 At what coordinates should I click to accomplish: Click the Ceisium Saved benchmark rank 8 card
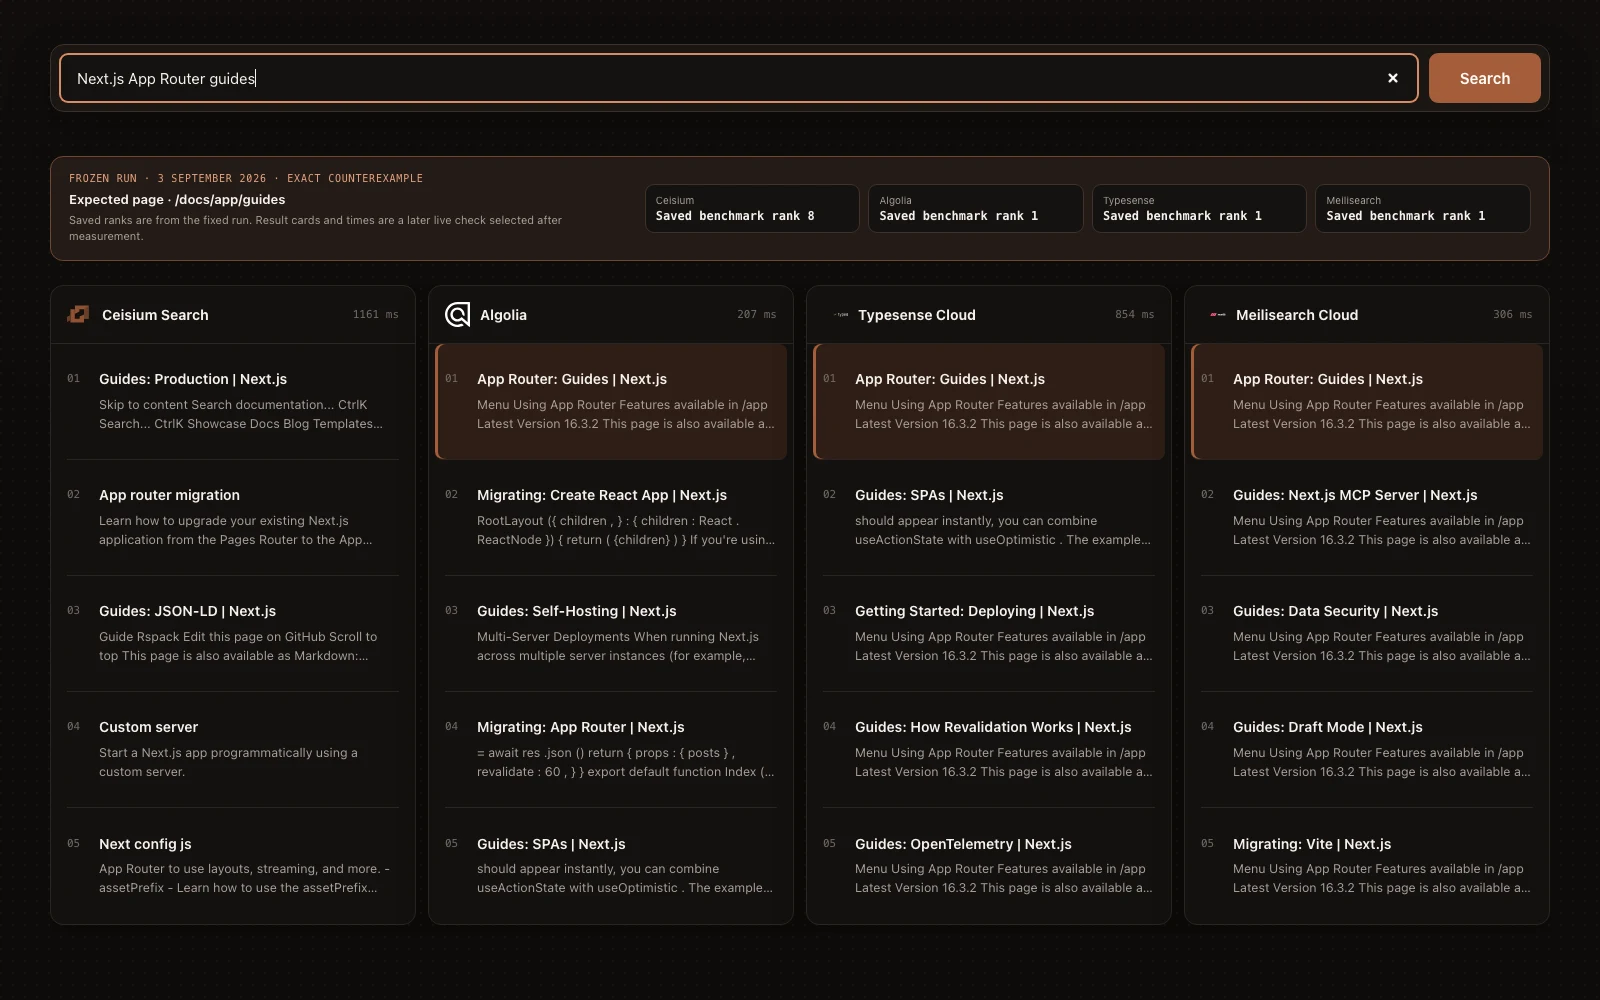[x=752, y=208]
